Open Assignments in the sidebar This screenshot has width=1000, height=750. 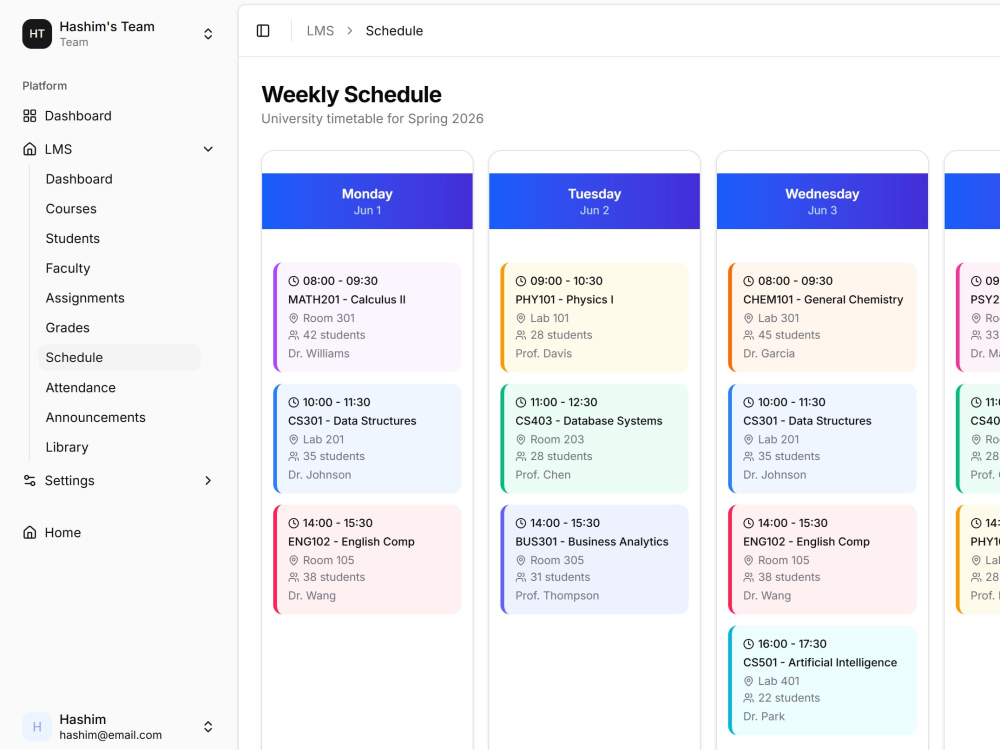coord(119,298)
